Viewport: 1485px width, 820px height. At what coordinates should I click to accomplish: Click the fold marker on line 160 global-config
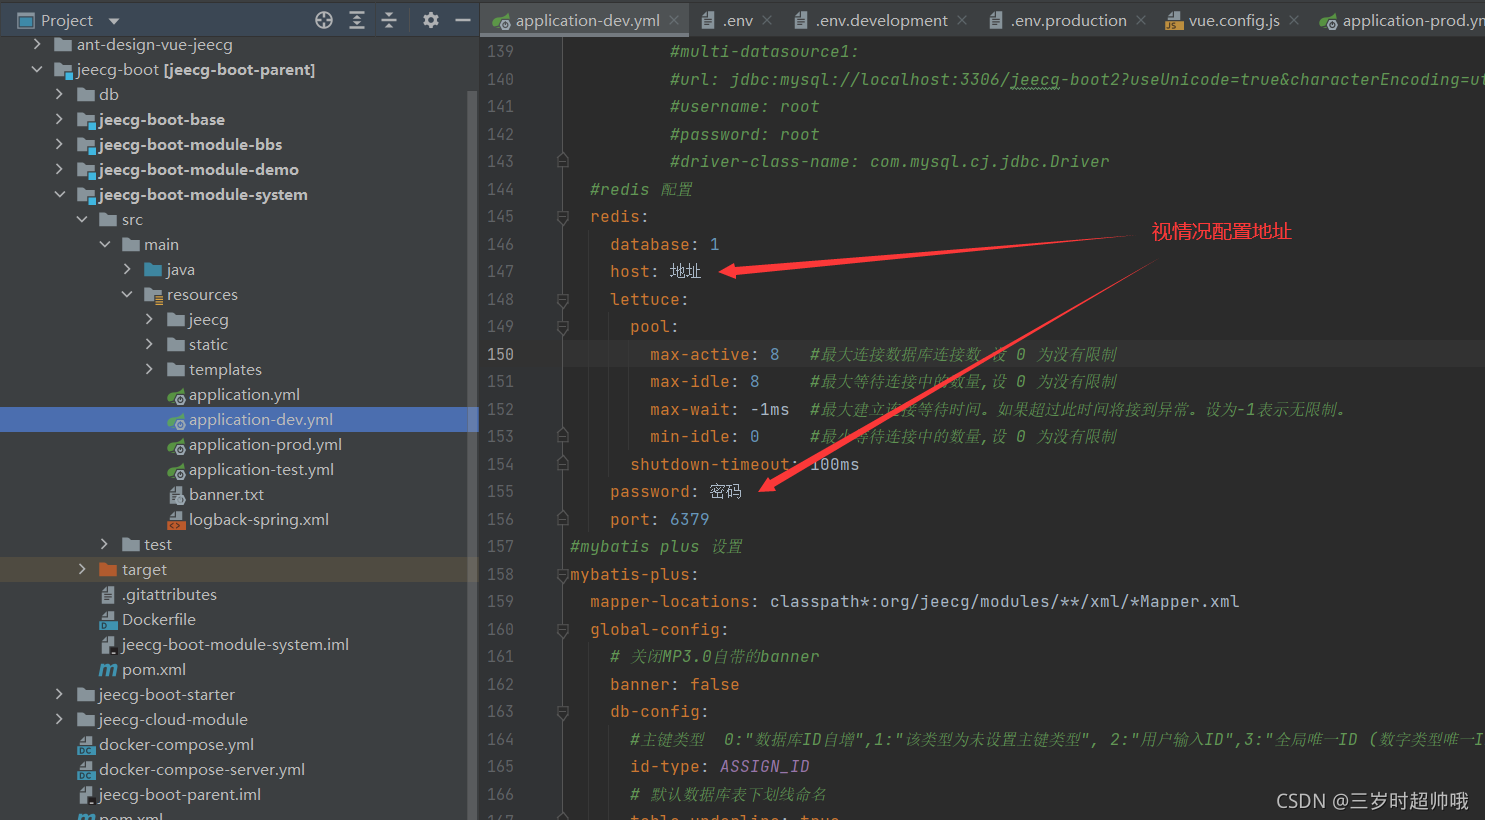(x=563, y=629)
